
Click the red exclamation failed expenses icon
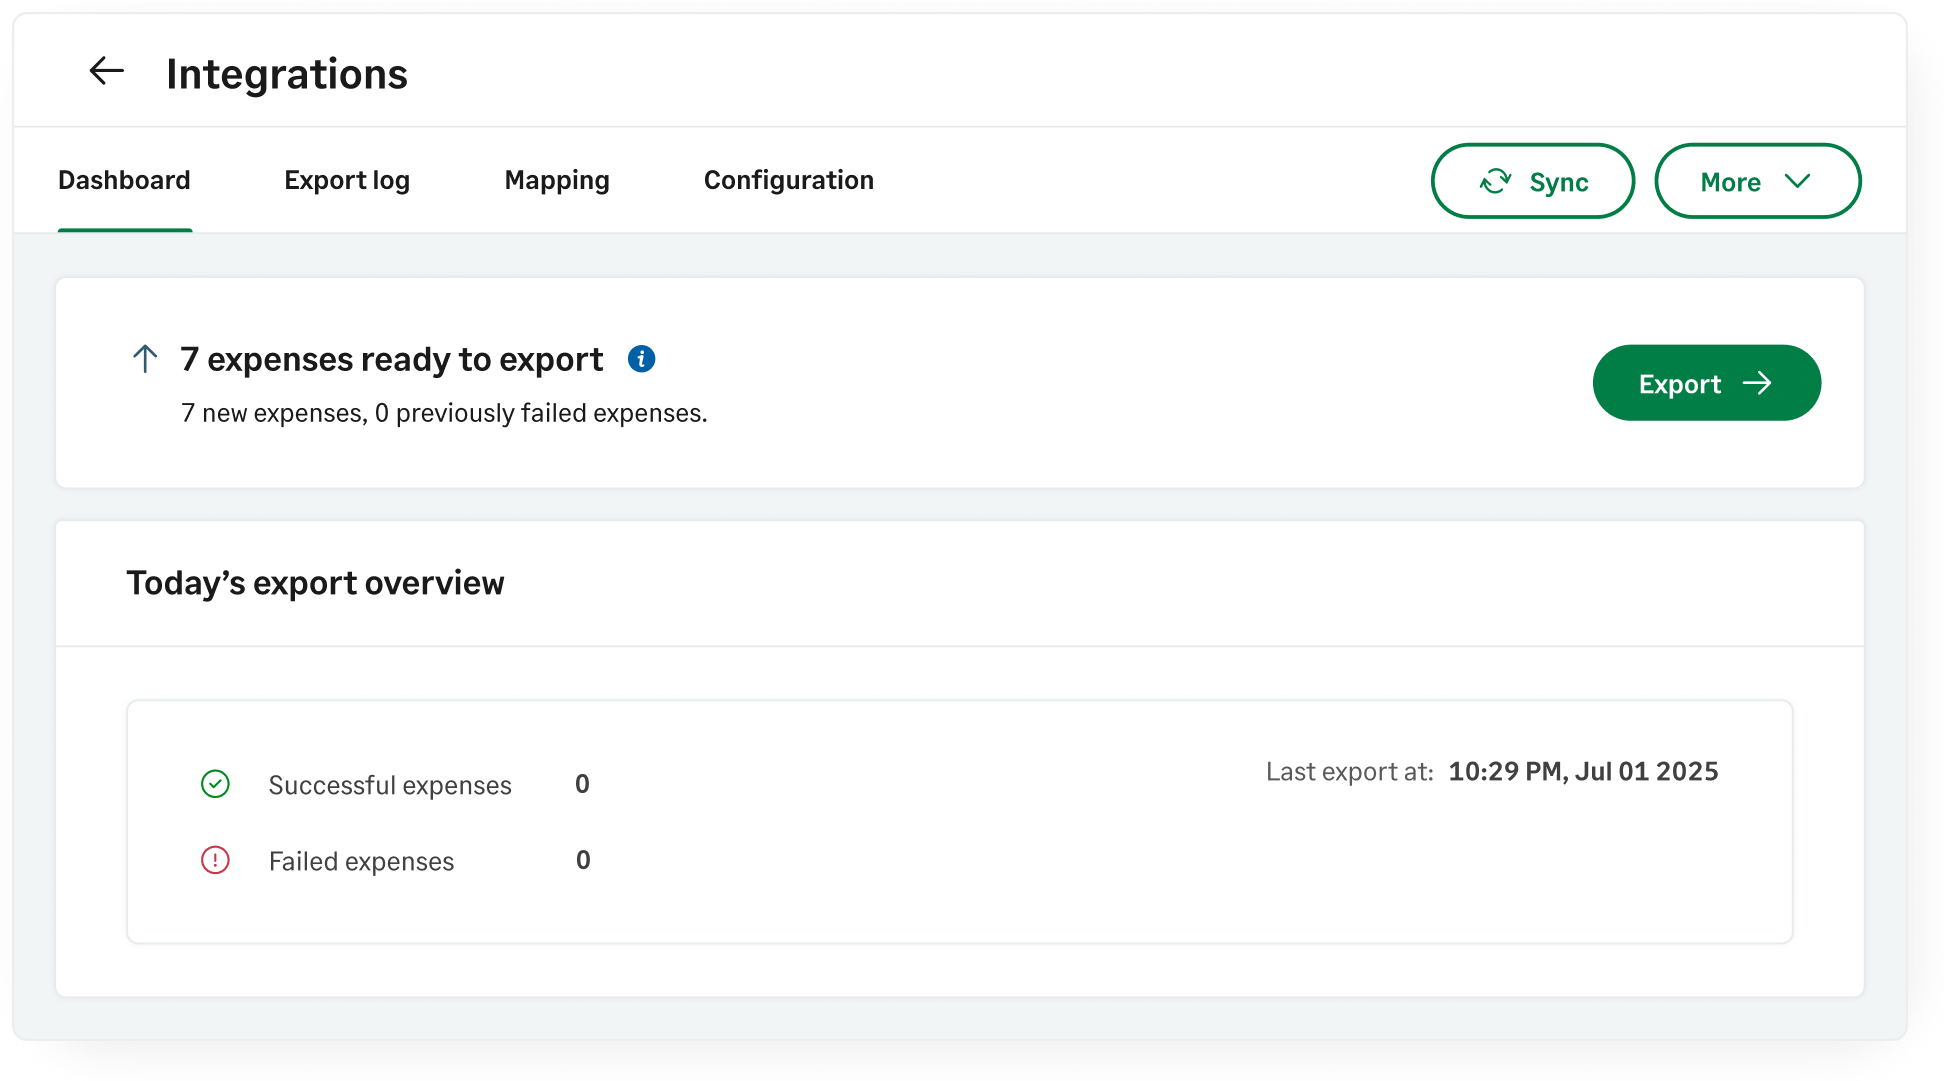(x=215, y=860)
